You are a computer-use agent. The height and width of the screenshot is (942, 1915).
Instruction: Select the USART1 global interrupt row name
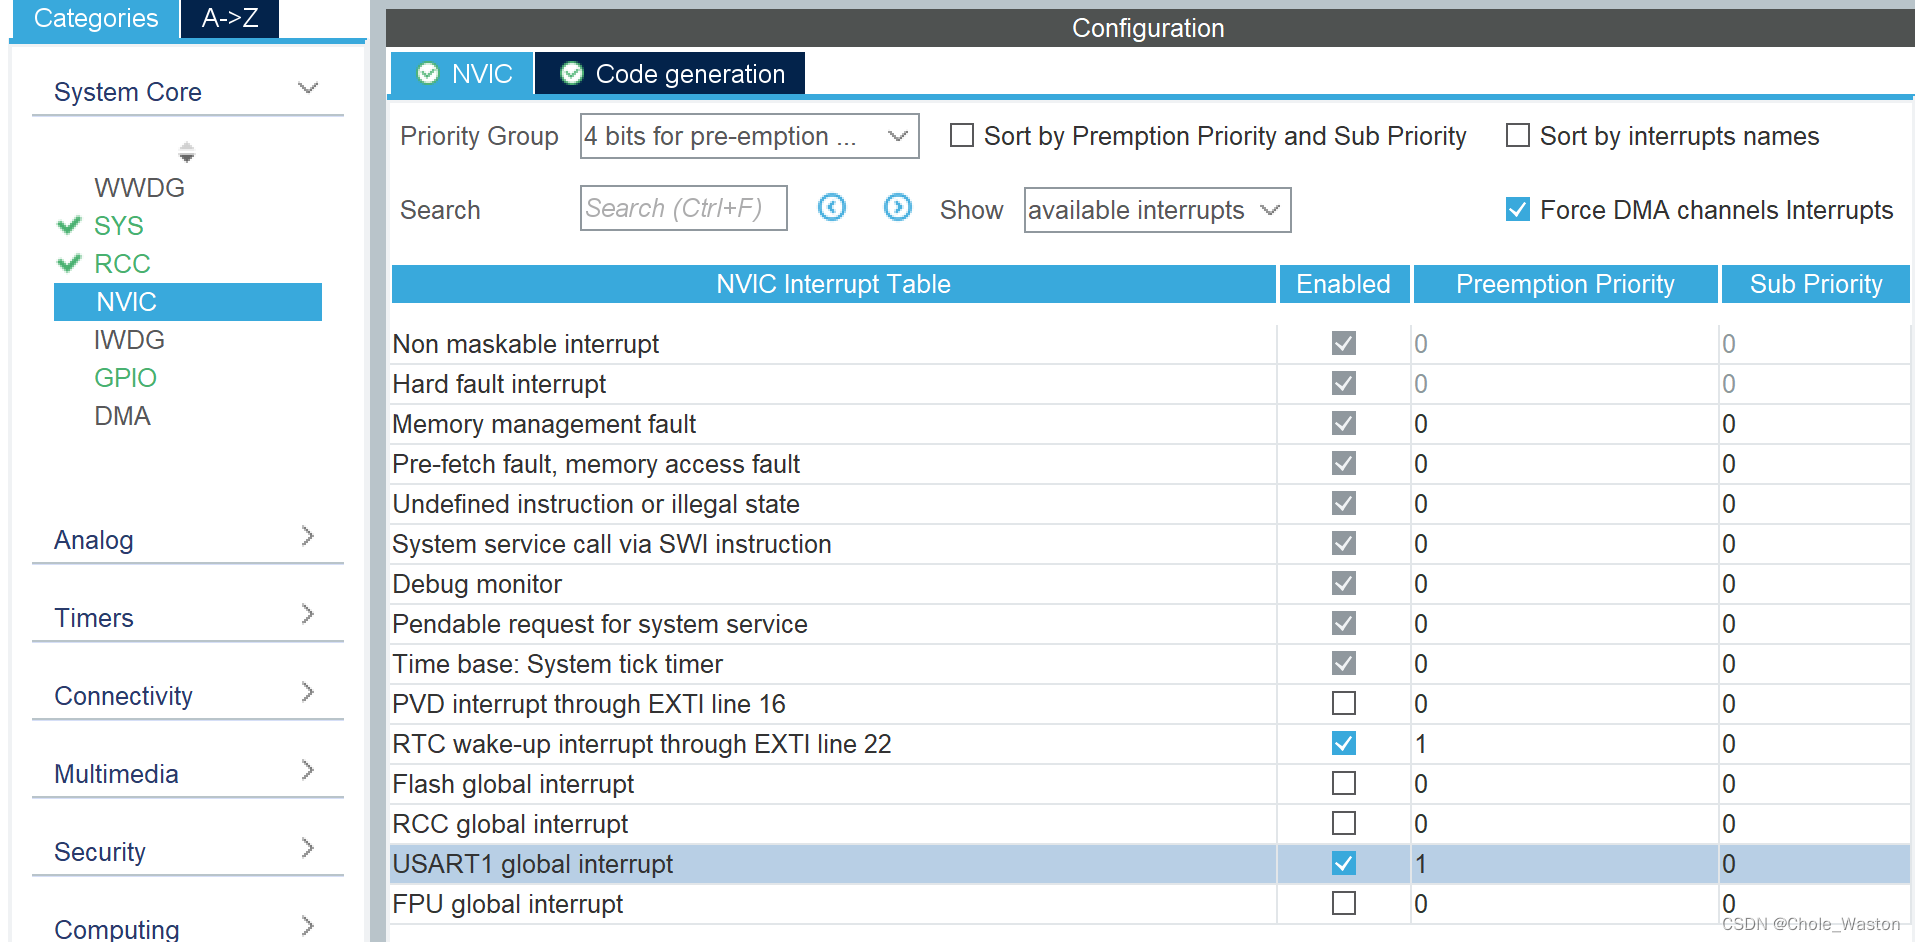533,863
